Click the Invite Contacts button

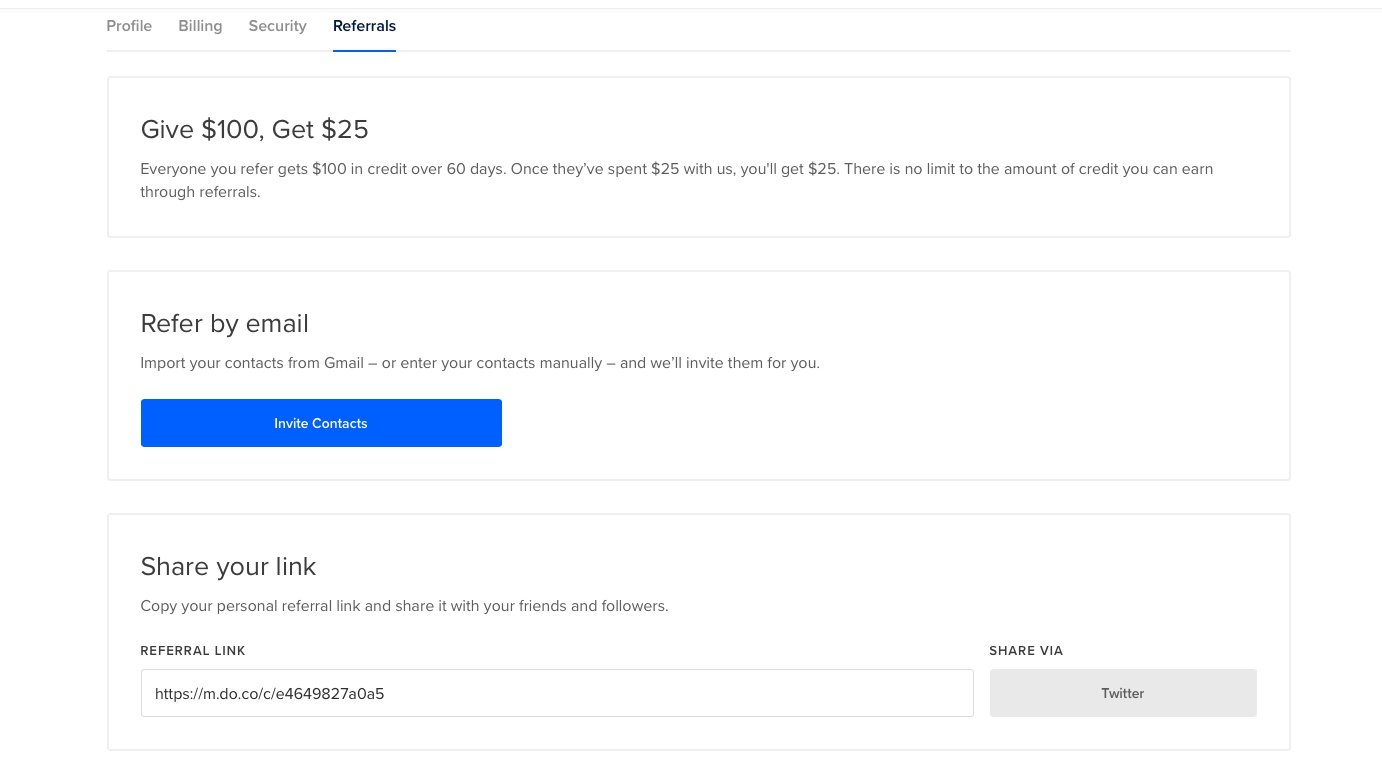pos(321,423)
